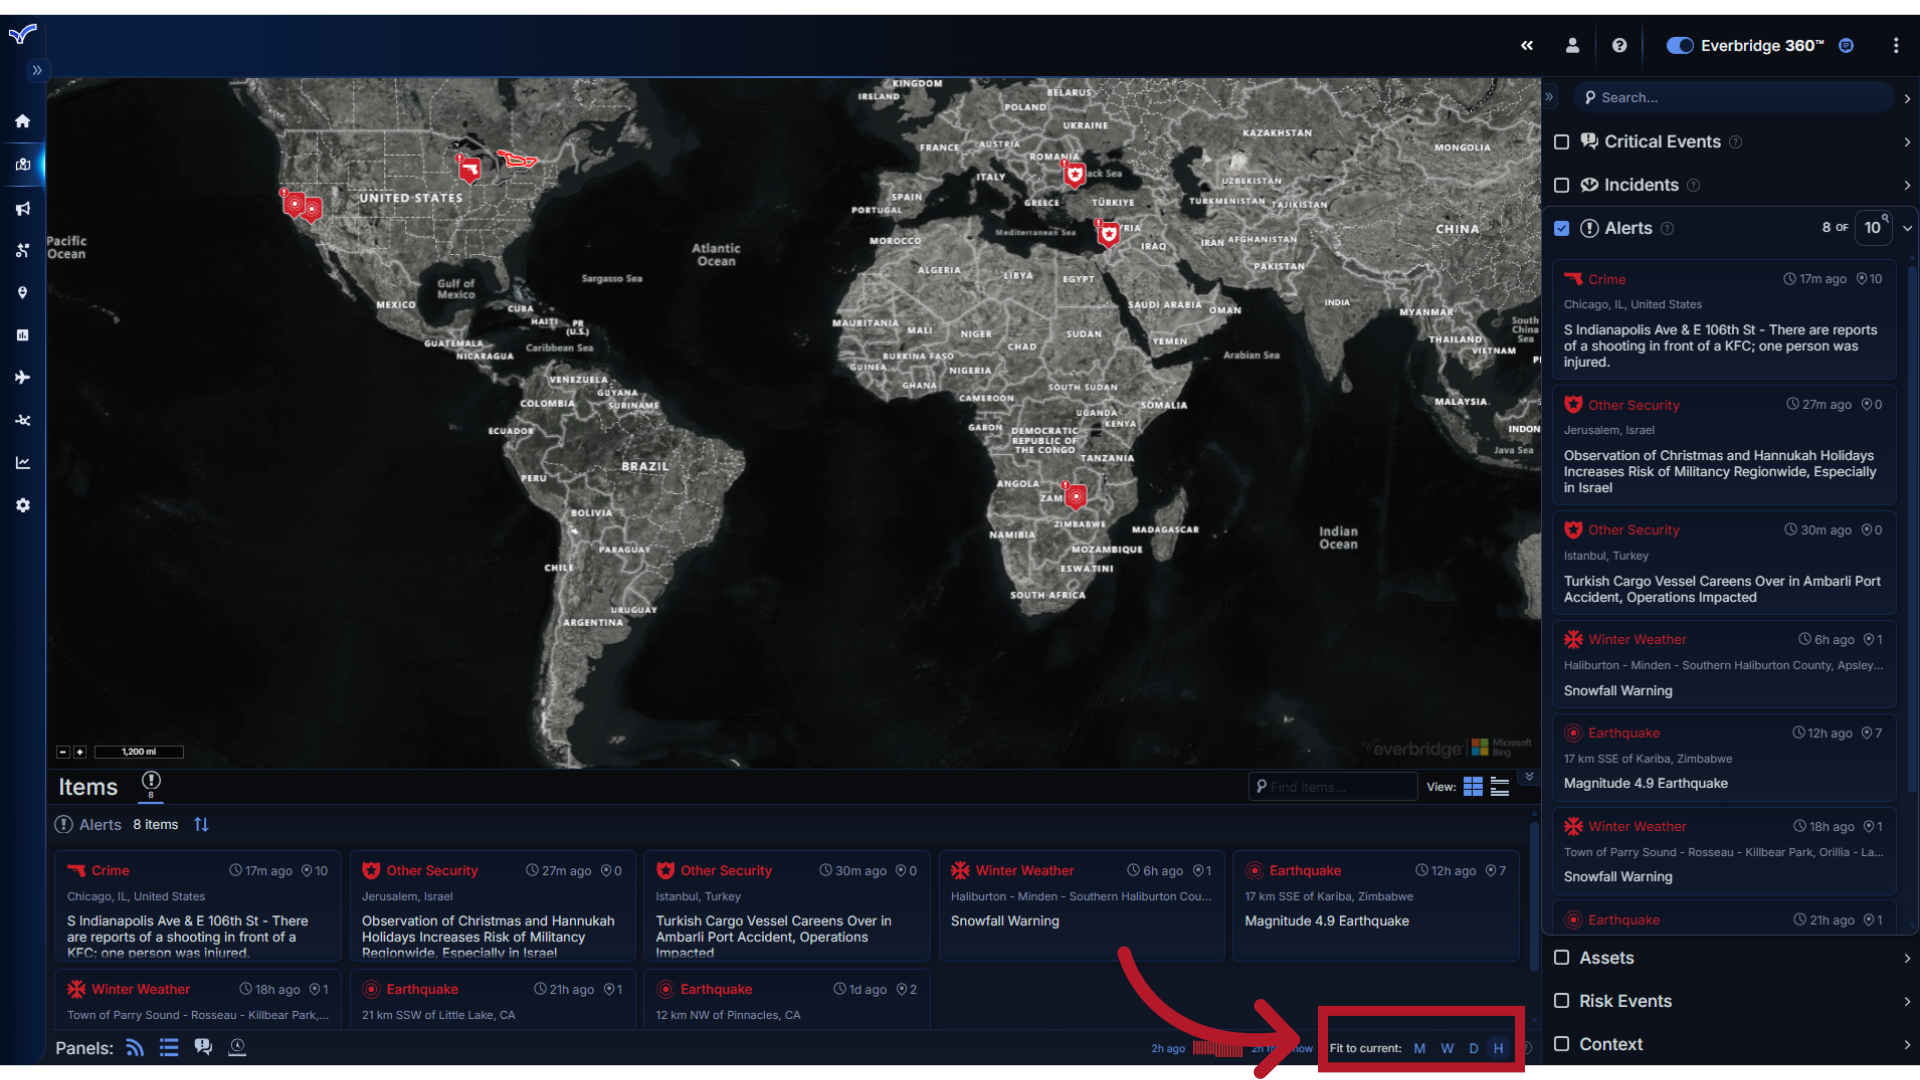Viewport: 1920px width, 1080px height.
Task: Check the Incidents checkbox
Action: [x=1562, y=185]
